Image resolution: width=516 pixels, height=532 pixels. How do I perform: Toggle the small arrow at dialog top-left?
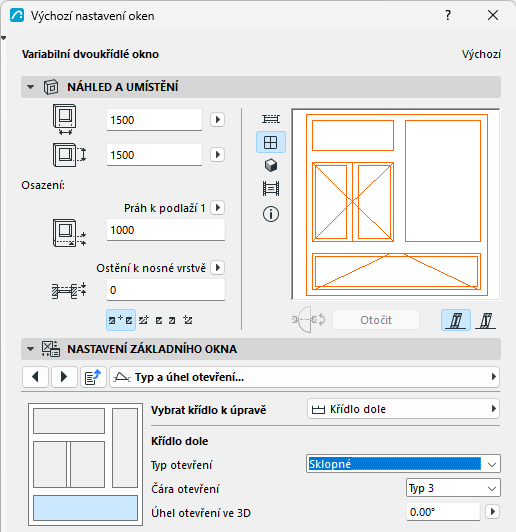[x=3, y=38]
